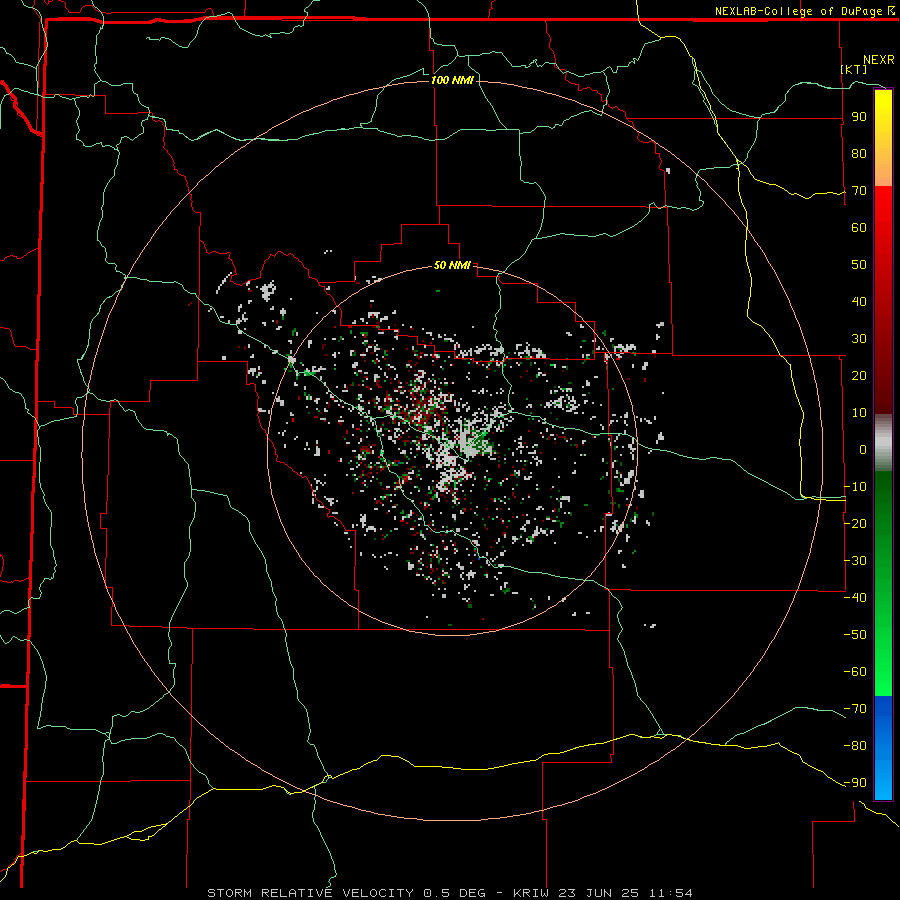Viewport: 900px width, 900px height.
Task: Click the 100 NMI range ring label
Action: 452,80
